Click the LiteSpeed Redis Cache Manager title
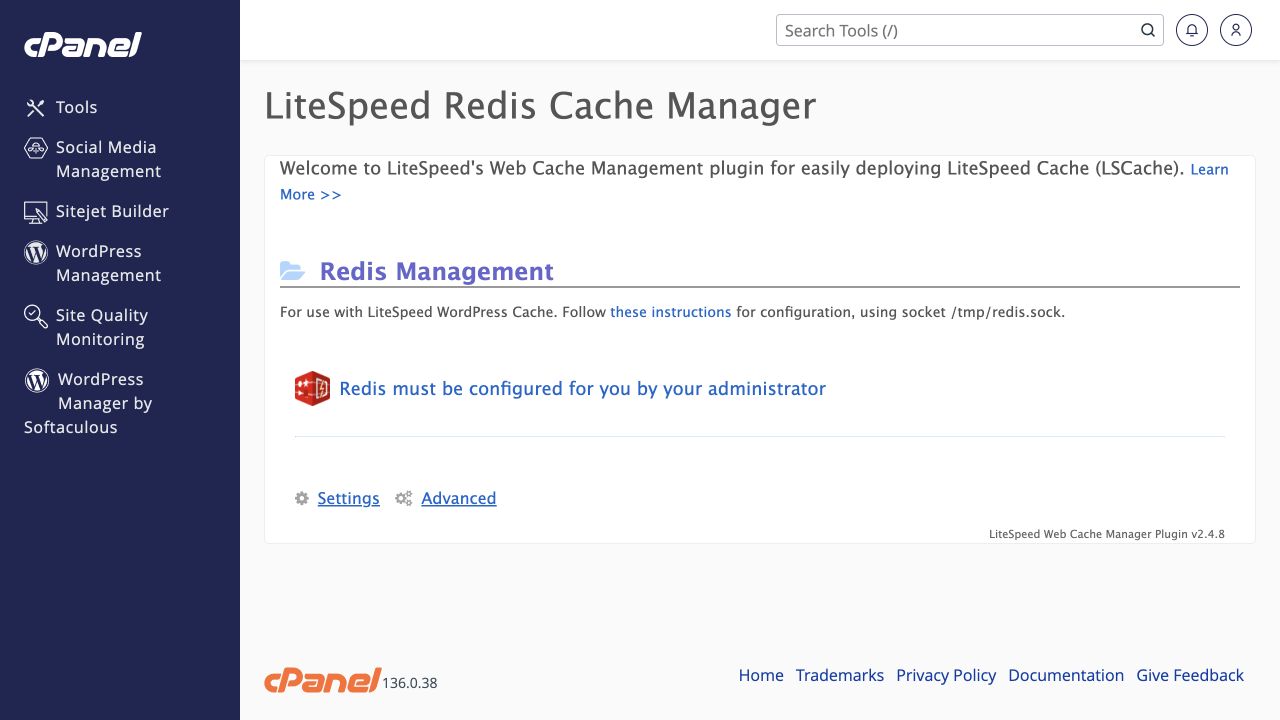 coord(540,106)
